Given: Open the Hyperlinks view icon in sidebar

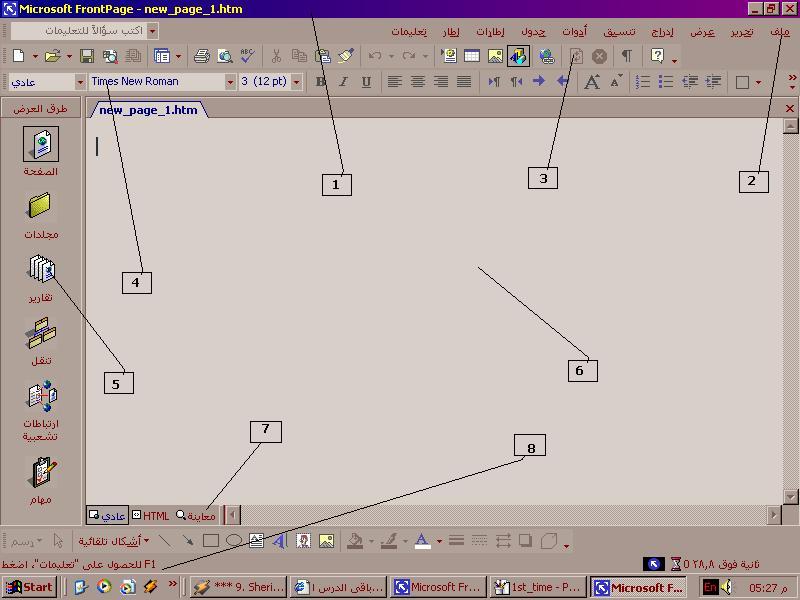Looking at the screenshot, I should click(41, 397).
